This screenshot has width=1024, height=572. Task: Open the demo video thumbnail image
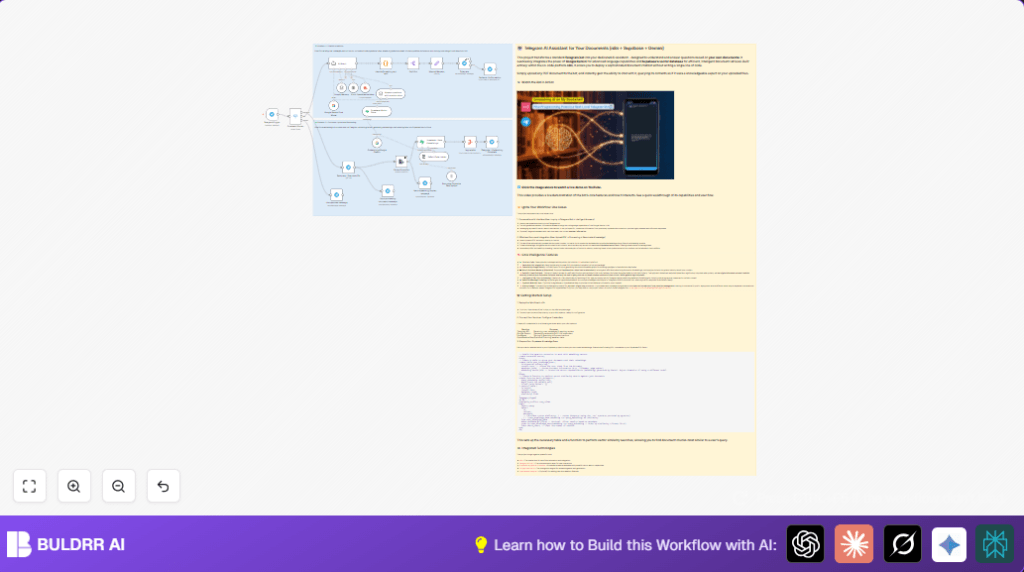point(595,134)
